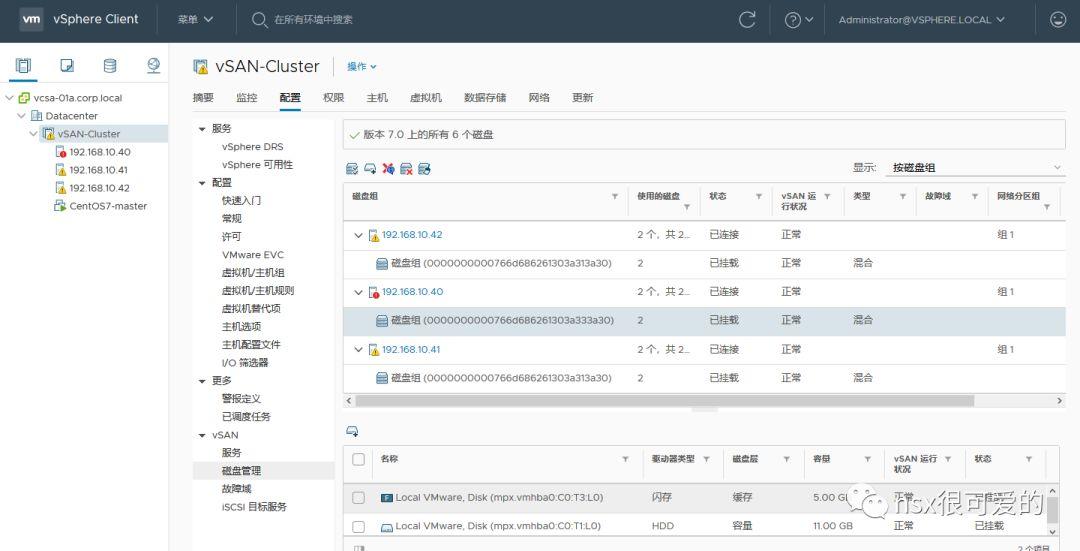Filter the 磁盘组 column
Image resolution: width=1080 pixels, height=551 pixels.
[x=614, y=196]
